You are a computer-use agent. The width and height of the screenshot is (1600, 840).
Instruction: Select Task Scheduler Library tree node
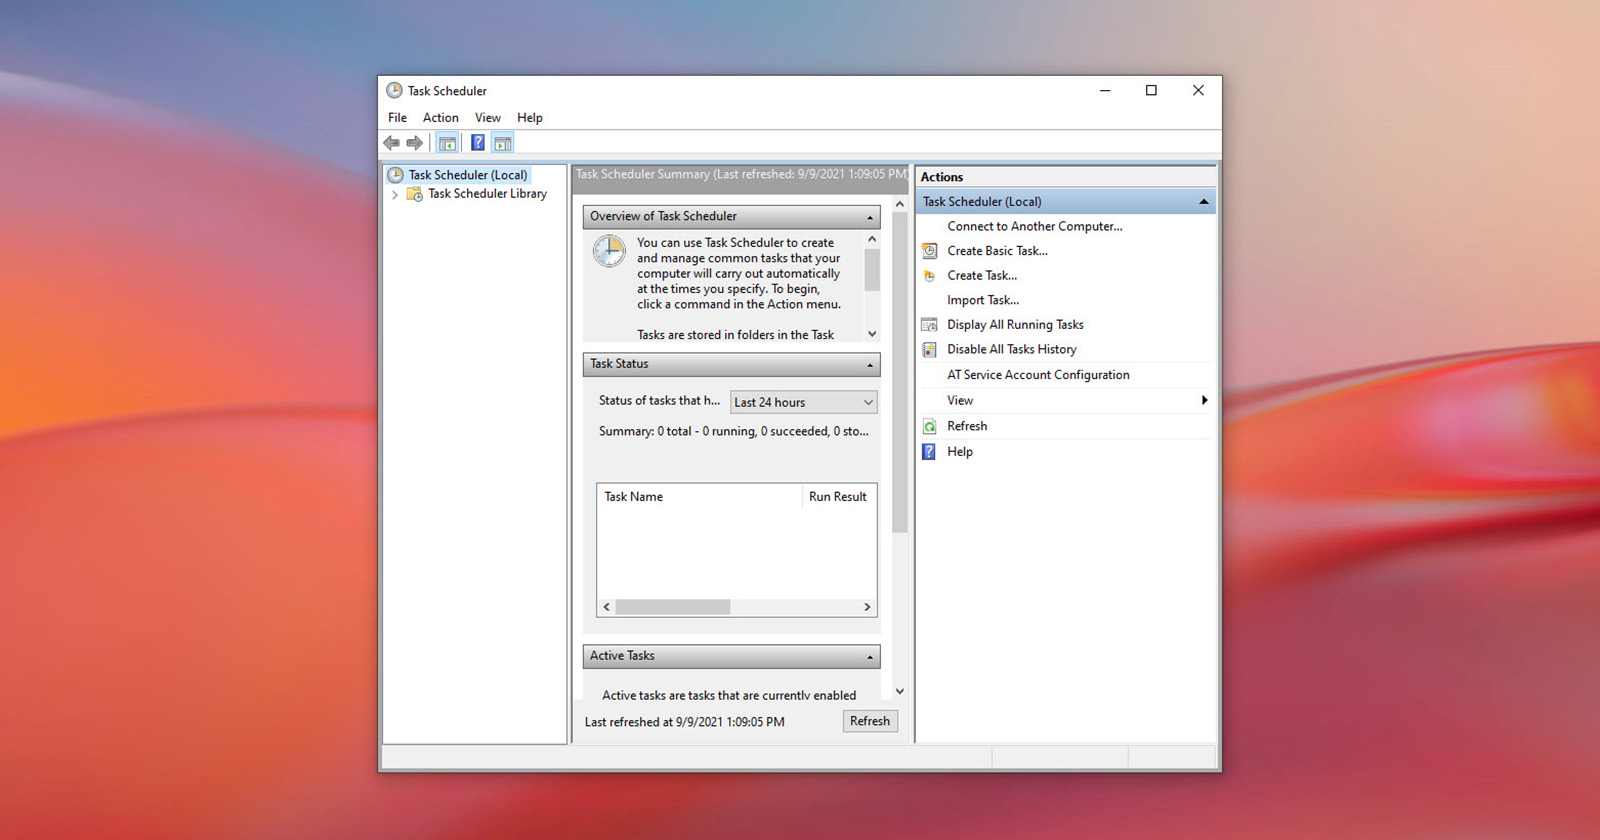(x=487, y=194)
